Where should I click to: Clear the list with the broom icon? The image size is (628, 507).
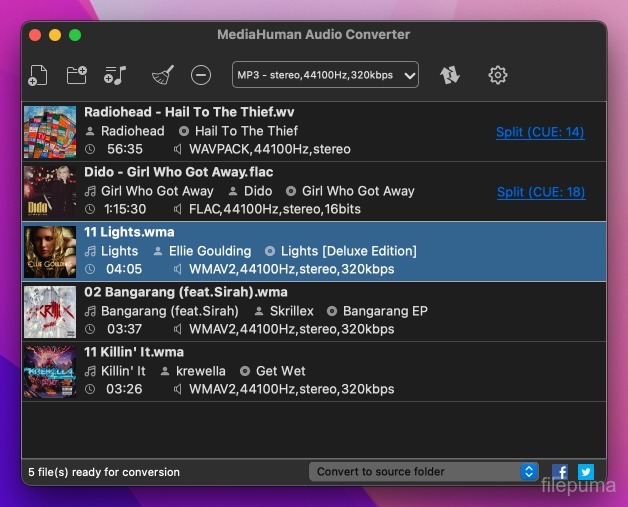tap(162, 75)
